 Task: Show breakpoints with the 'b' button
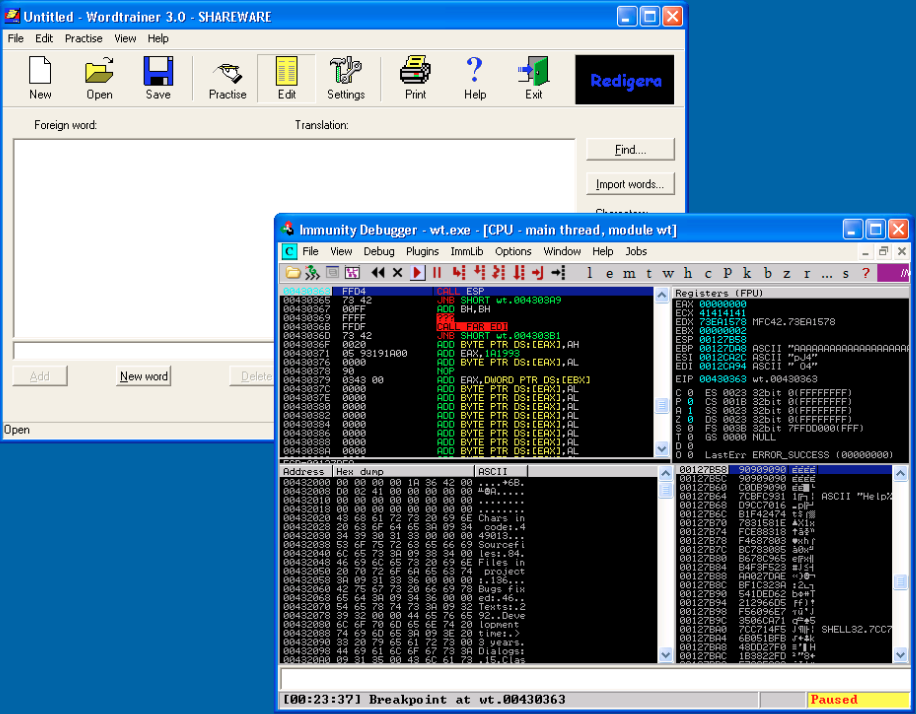point(768,273)
